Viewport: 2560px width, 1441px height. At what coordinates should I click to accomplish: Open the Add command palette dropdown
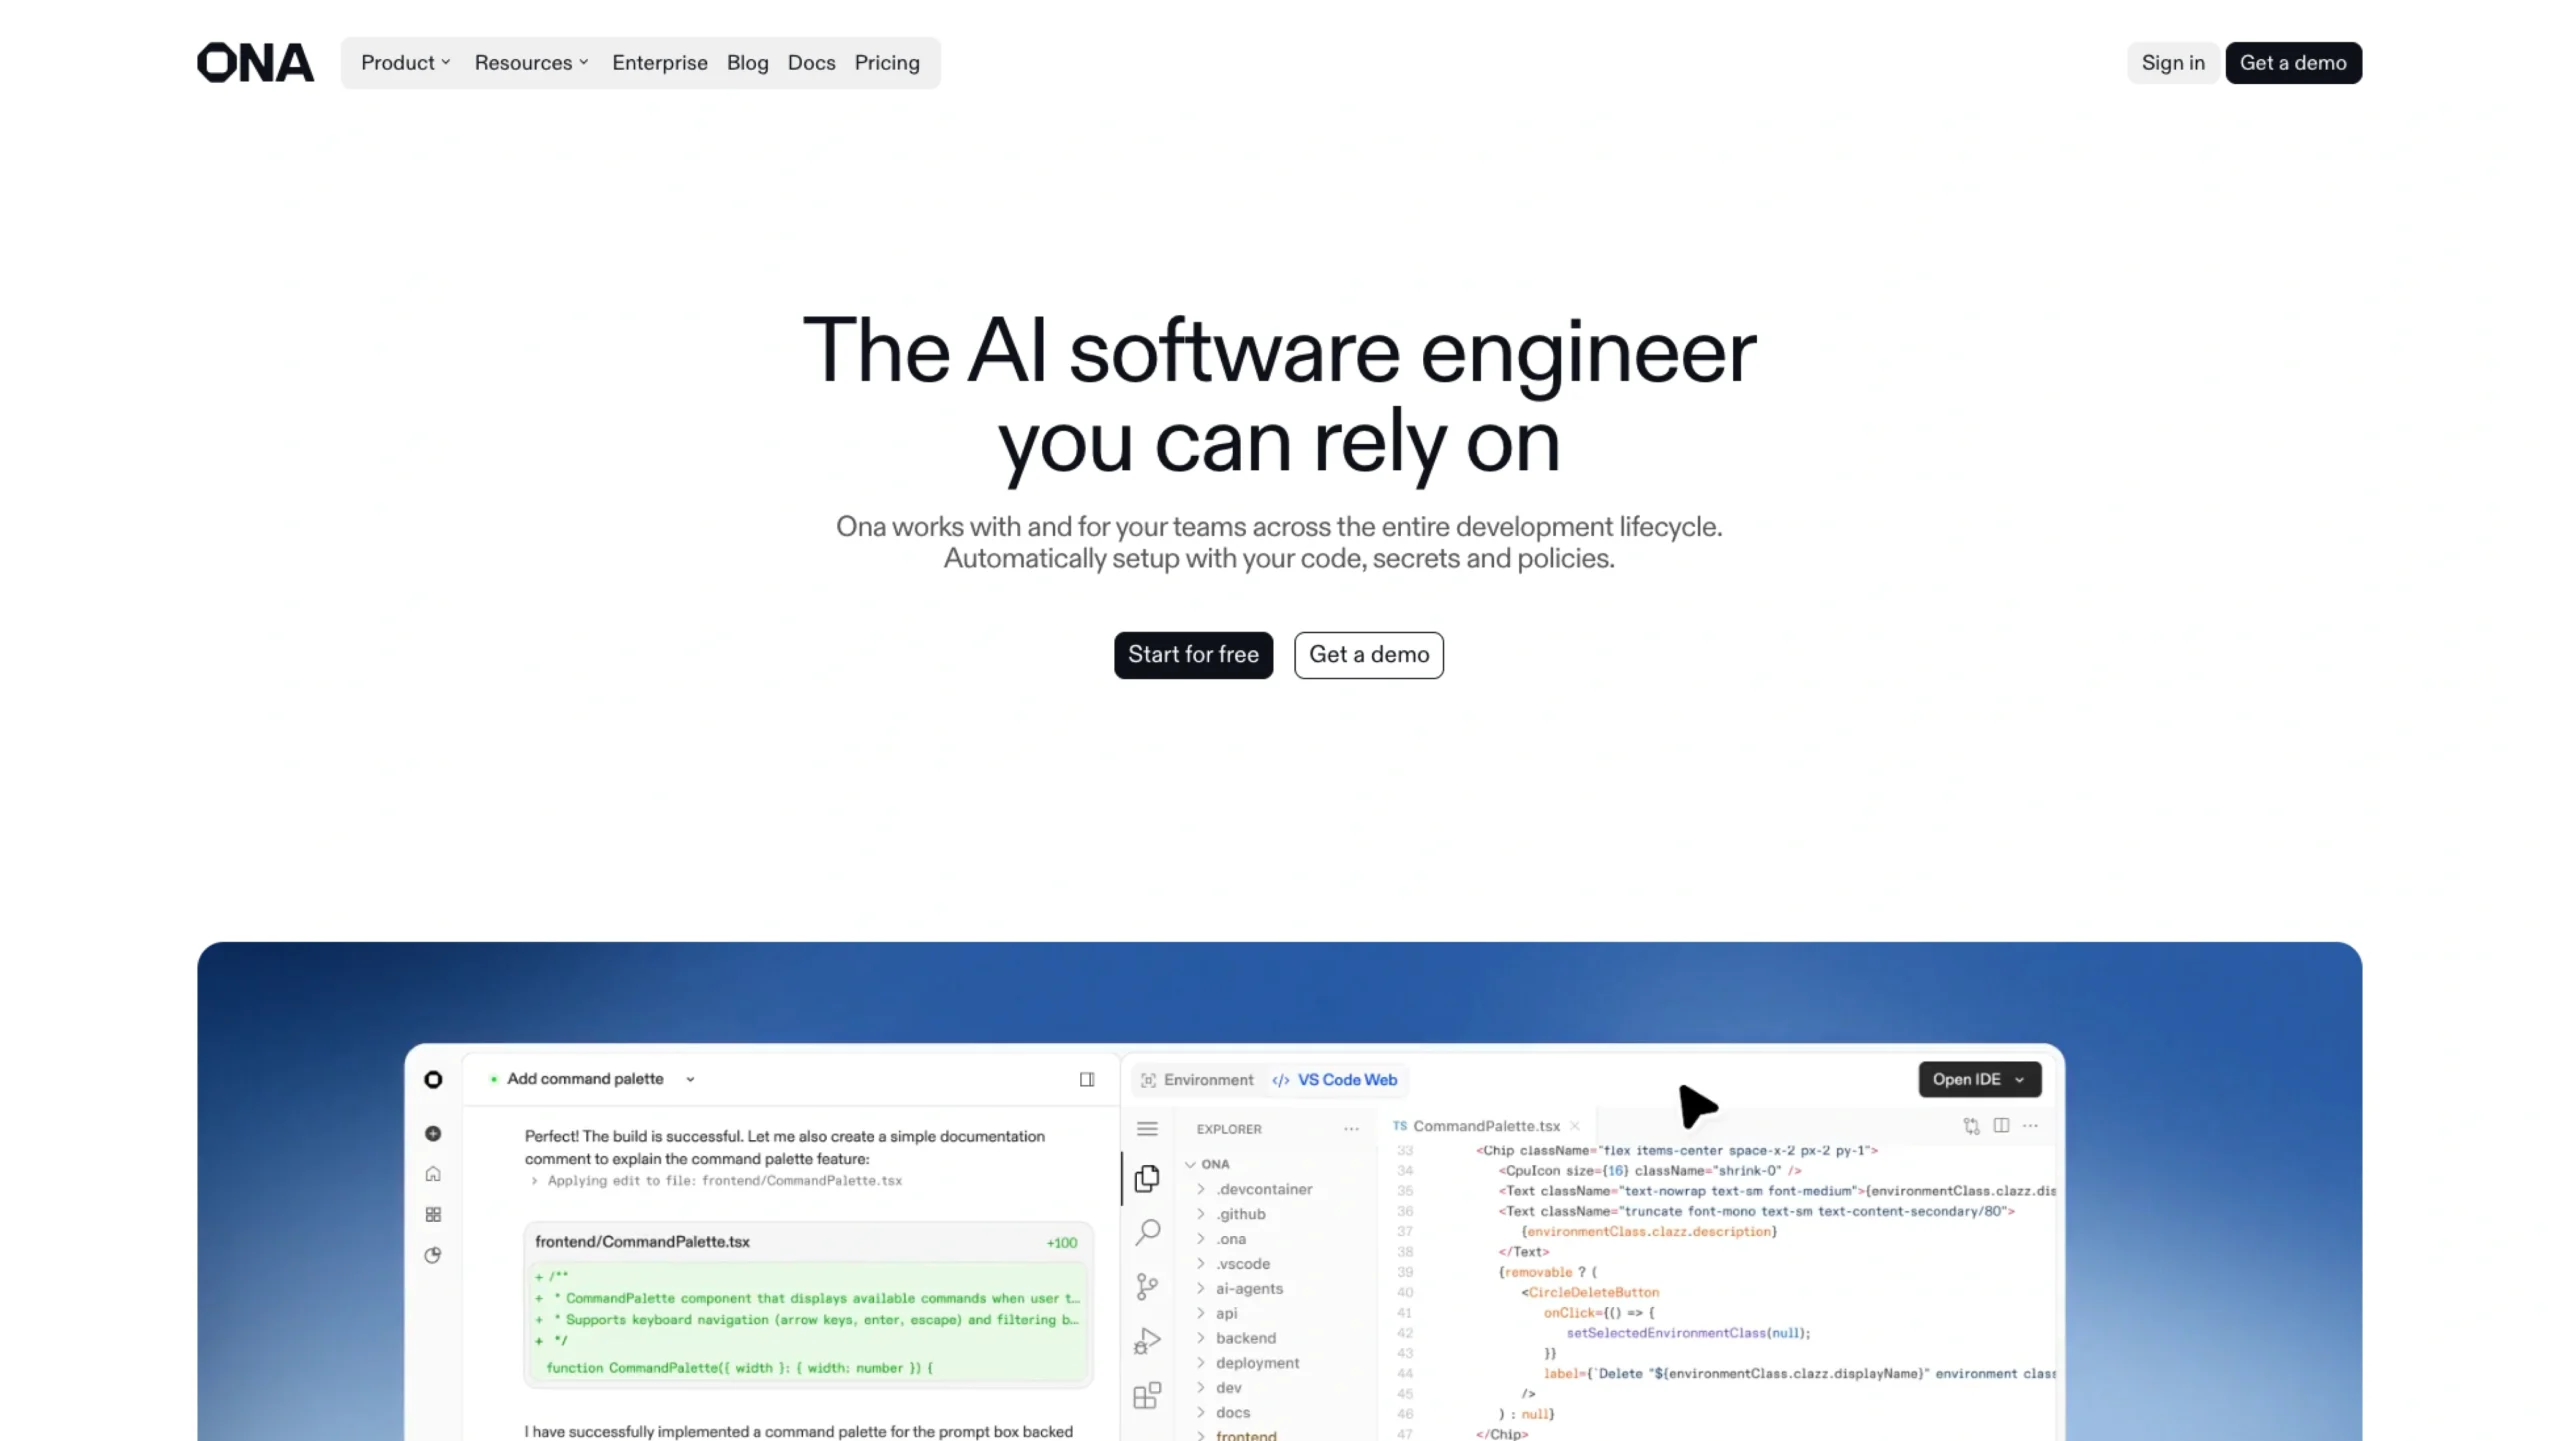690,1079
